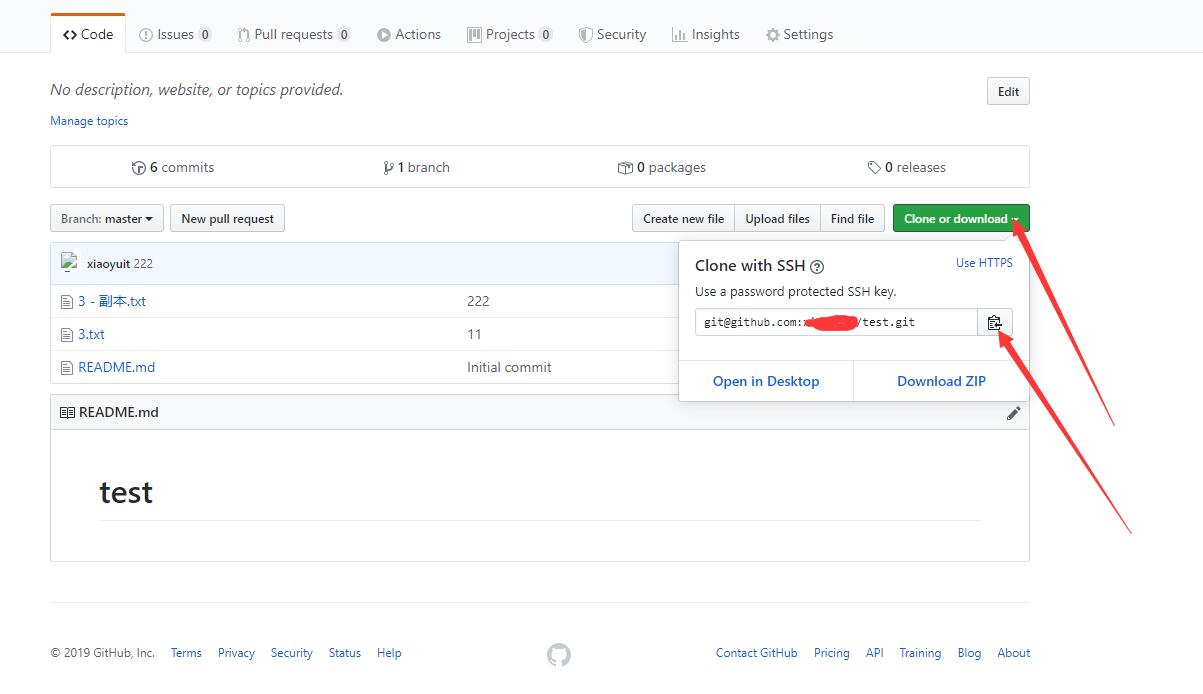This screenshot has height=694, width=1203.
Task: Open the 3.txt file
Action: tap(91, 334)
